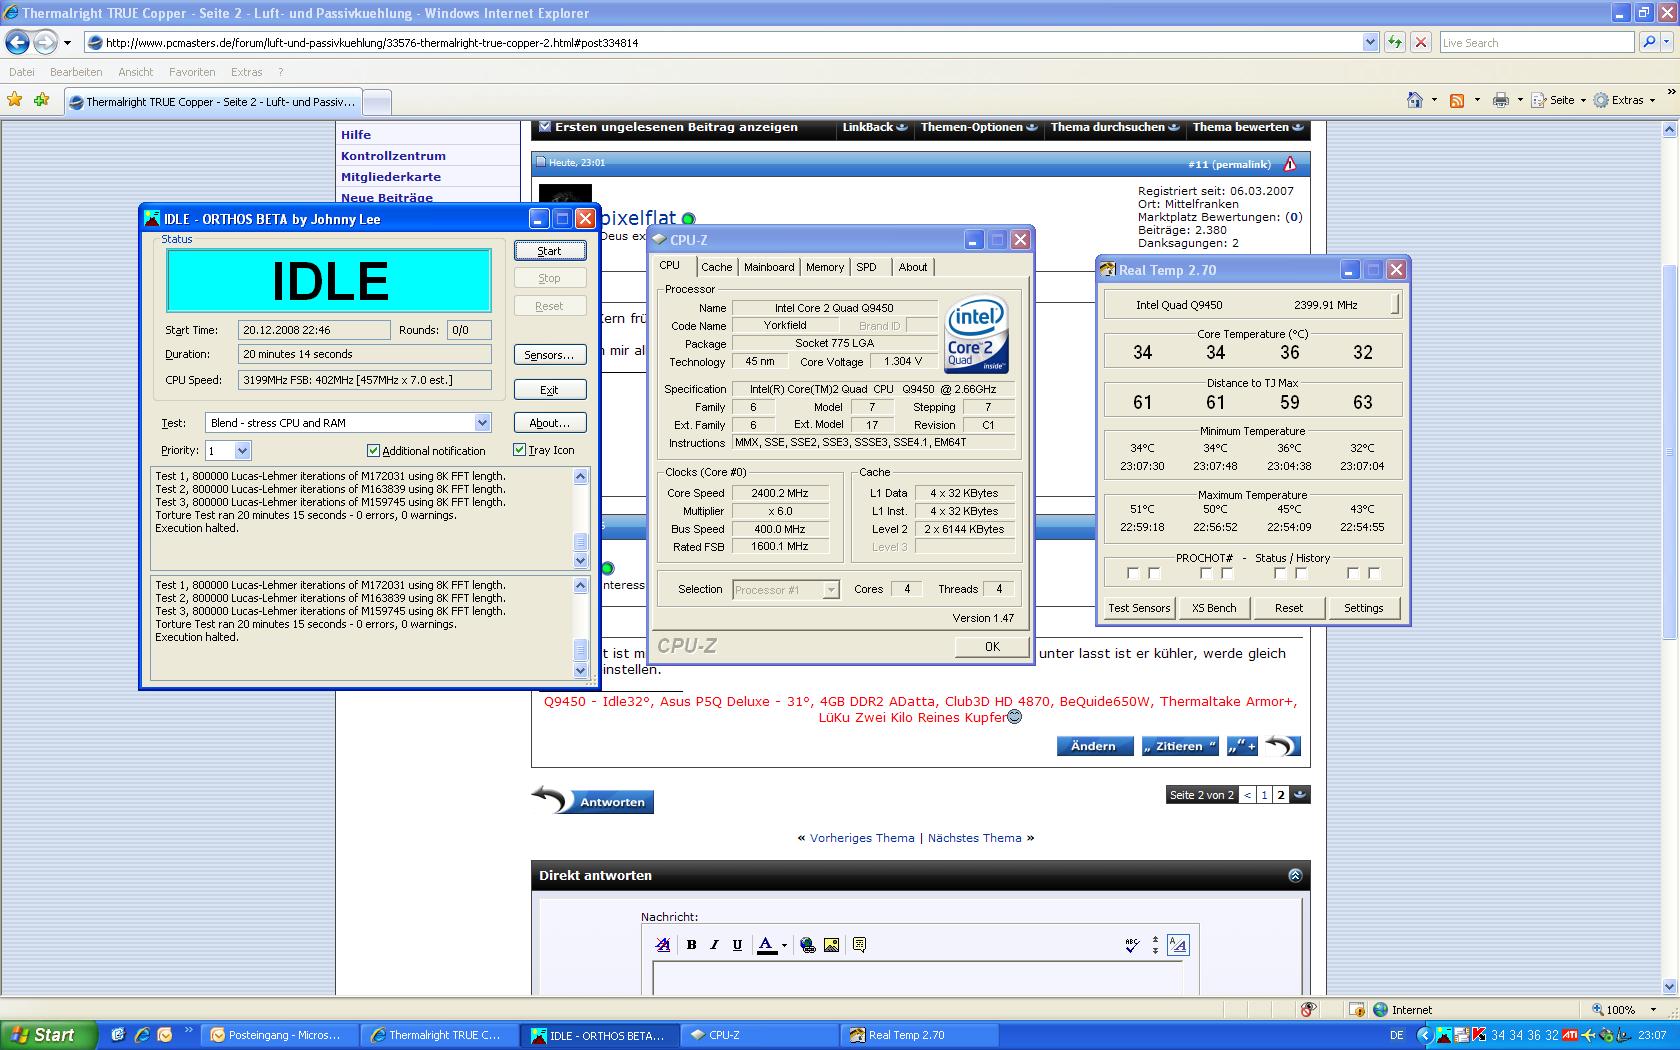Toggle the Tray Icon checkbox
The image size is (1680, 1050).
pyautogui.click(x=519, y=450)
